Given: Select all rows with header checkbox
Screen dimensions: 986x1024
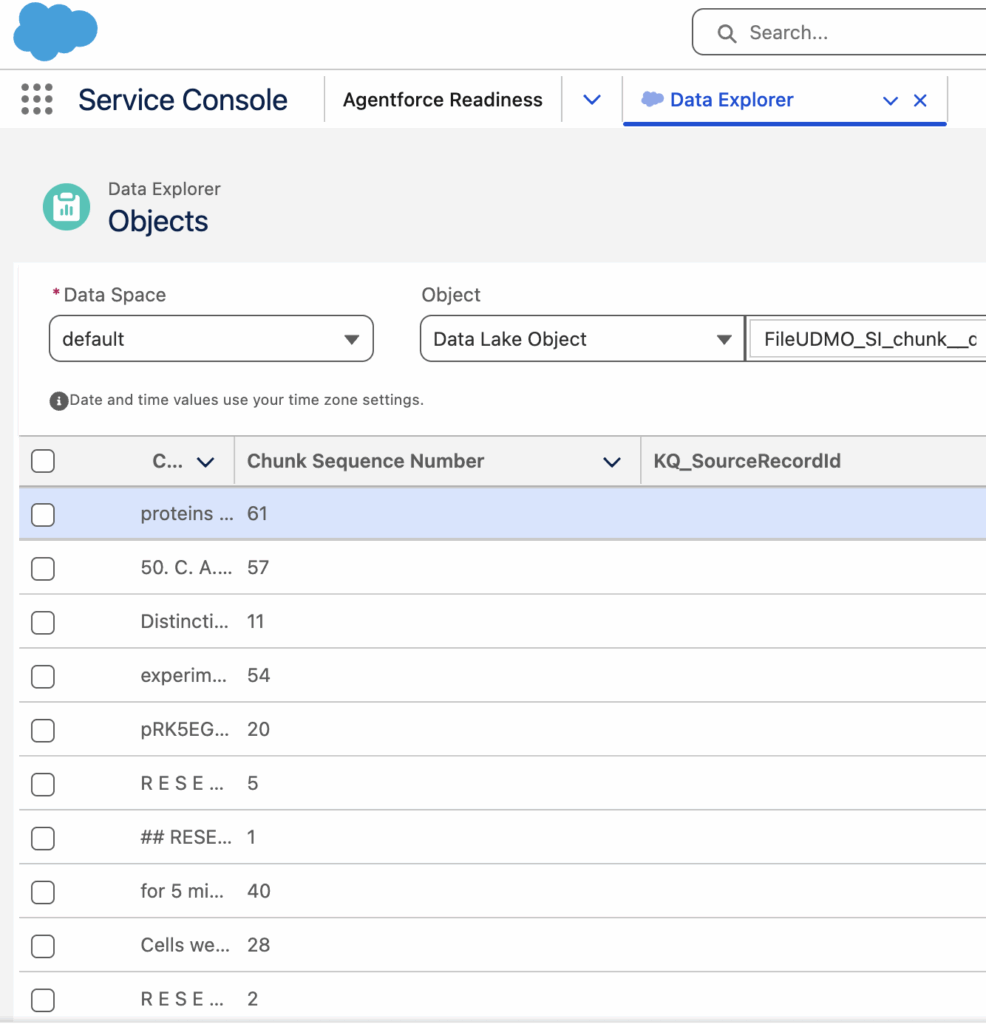Looking at the screenshot, I should tap(43, 461).
